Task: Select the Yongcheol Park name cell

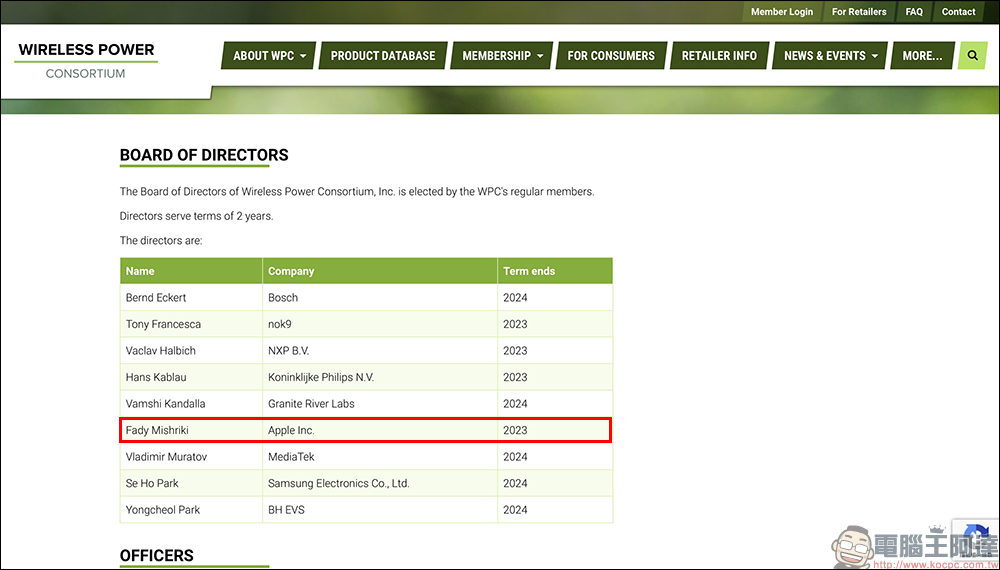Action: point(191,510)
